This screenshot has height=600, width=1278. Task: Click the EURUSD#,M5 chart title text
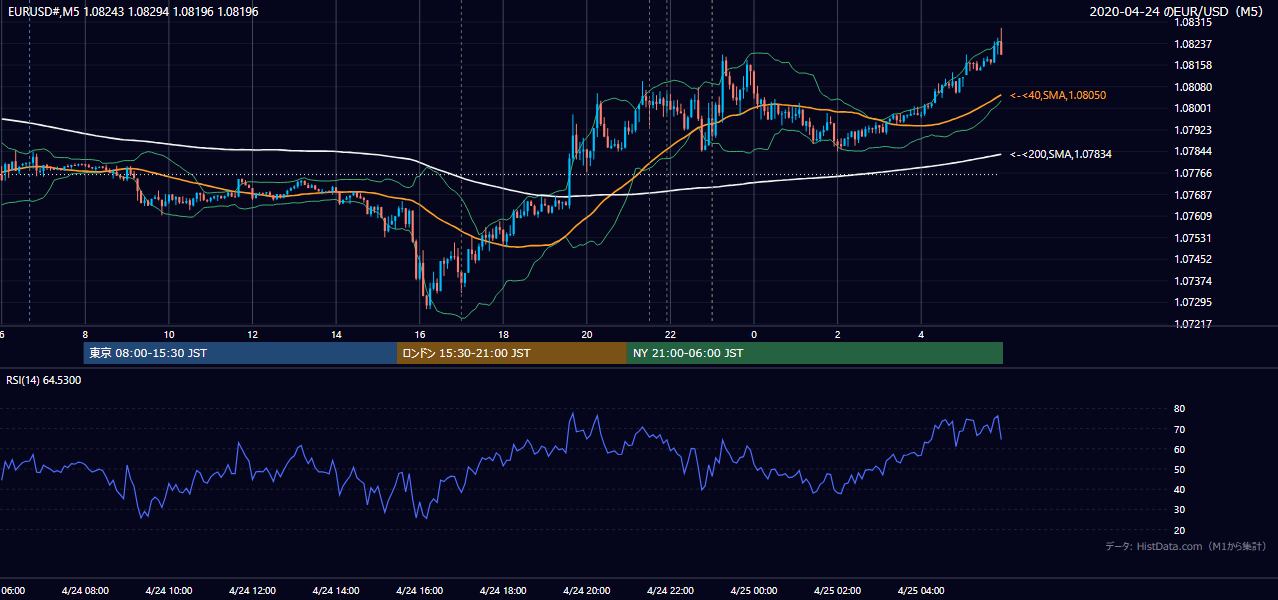pos(134,11)
